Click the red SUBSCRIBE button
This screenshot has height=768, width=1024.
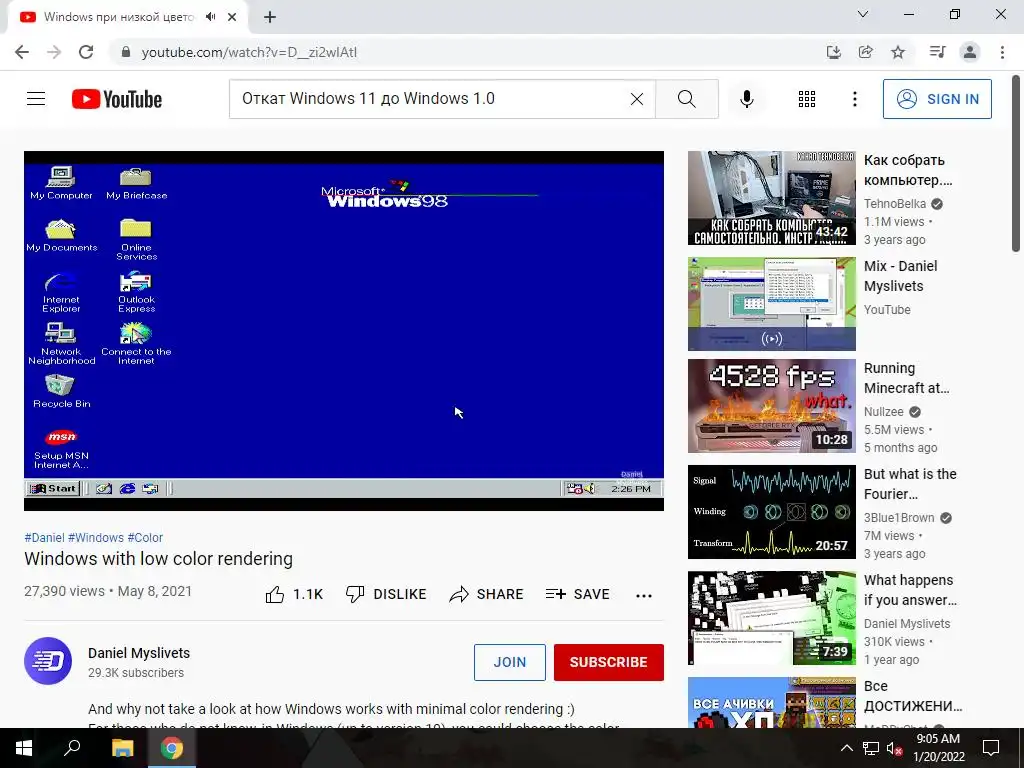click(x=609, y=662)
